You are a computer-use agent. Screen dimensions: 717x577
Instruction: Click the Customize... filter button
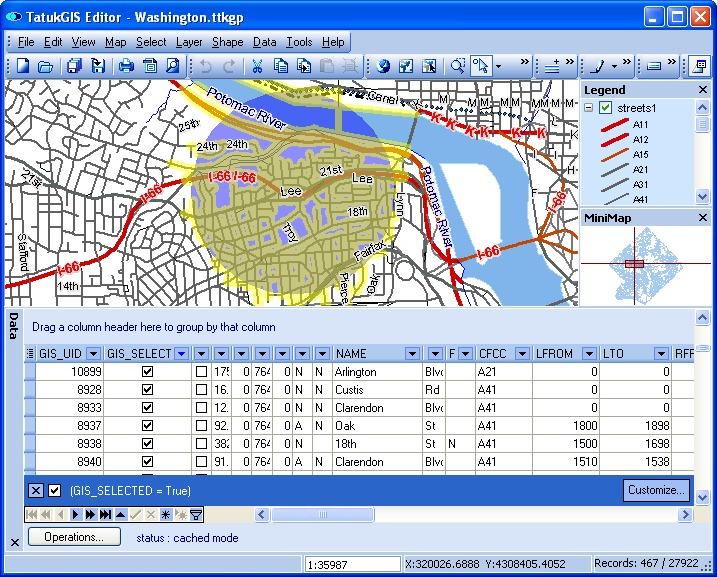[656, 490]
